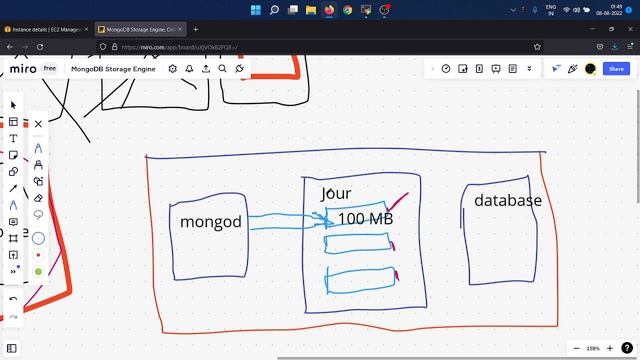
Task: Select the Pen tool in main toolbar
Action: 13,205
